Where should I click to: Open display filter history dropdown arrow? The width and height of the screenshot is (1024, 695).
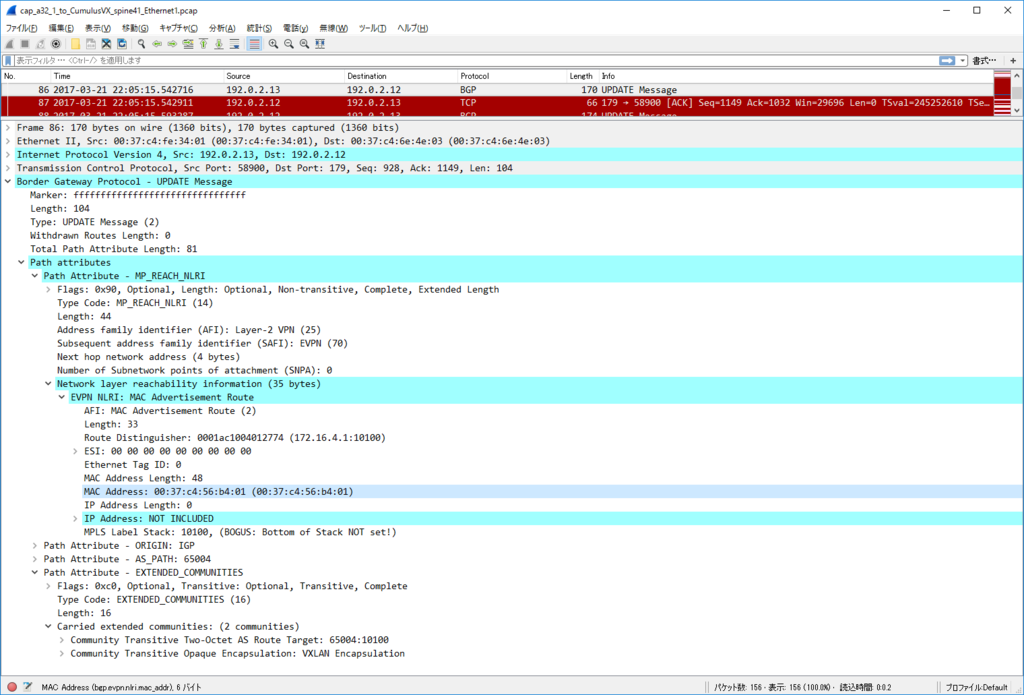[963, 60]
